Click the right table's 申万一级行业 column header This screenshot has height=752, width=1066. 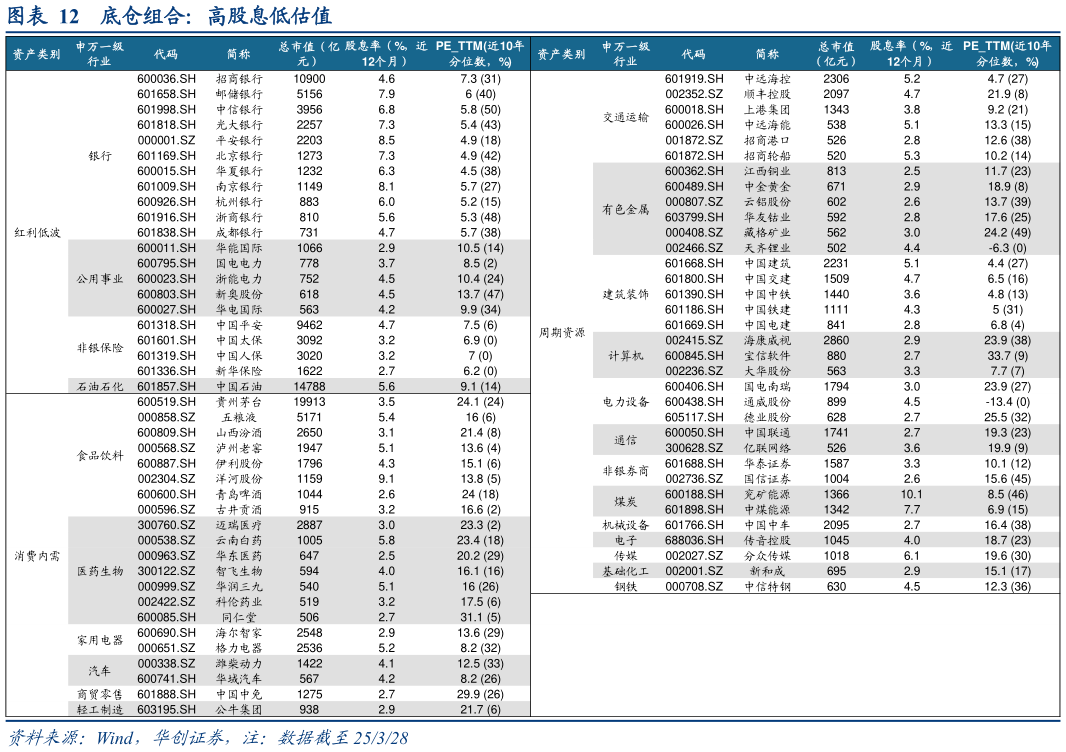point(626,54)
